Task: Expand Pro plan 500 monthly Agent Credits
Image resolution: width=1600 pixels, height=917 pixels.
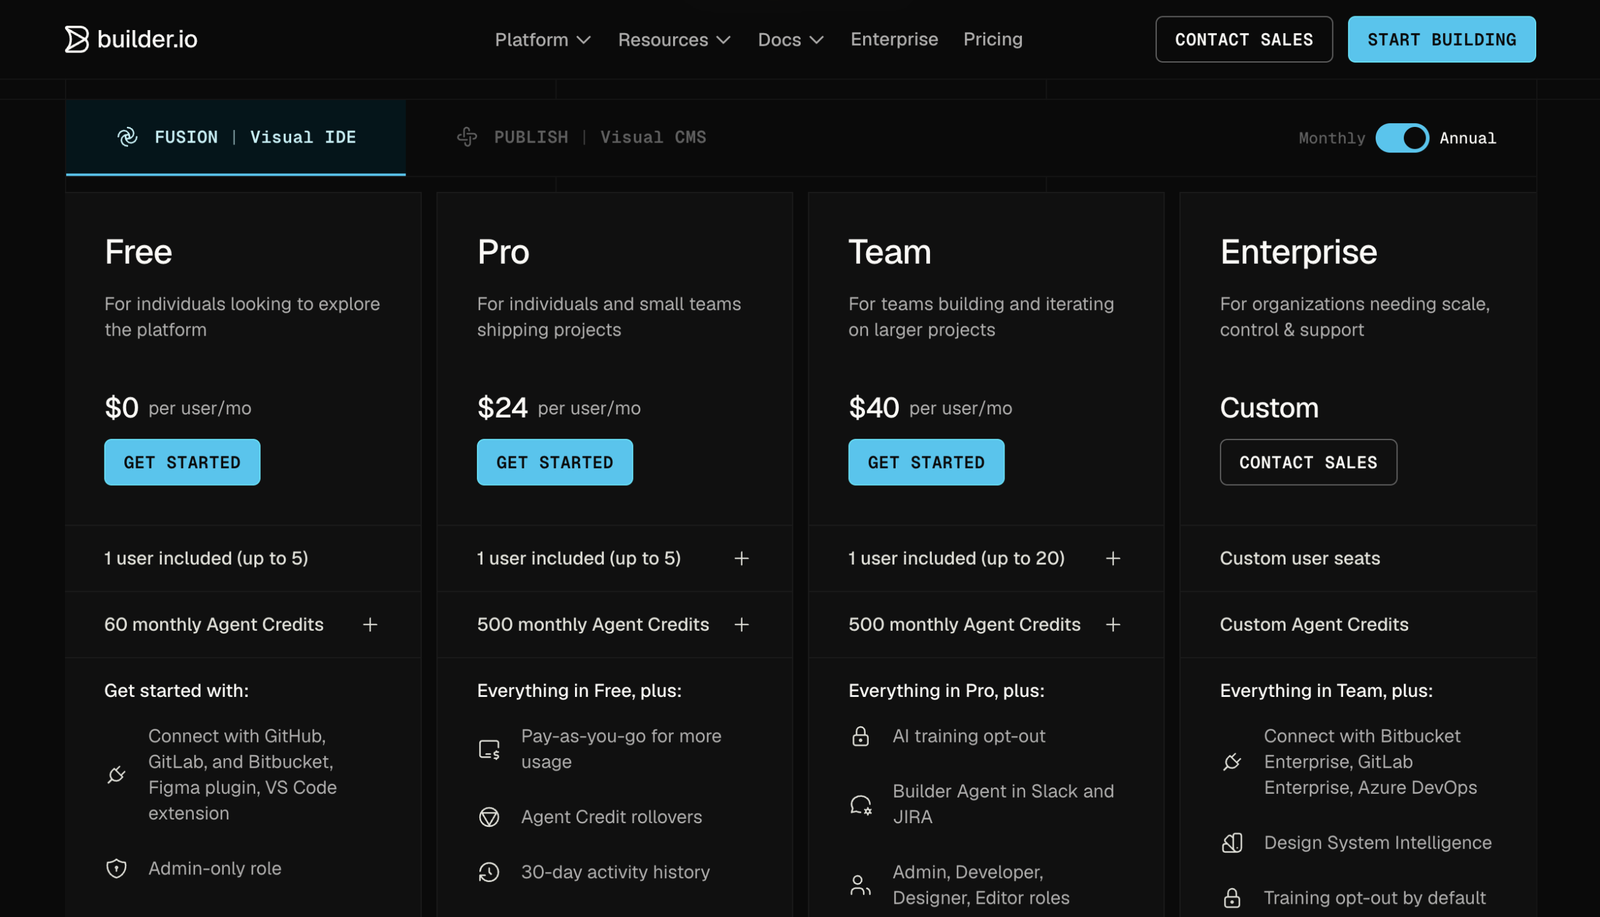Action: coord(741,624)
